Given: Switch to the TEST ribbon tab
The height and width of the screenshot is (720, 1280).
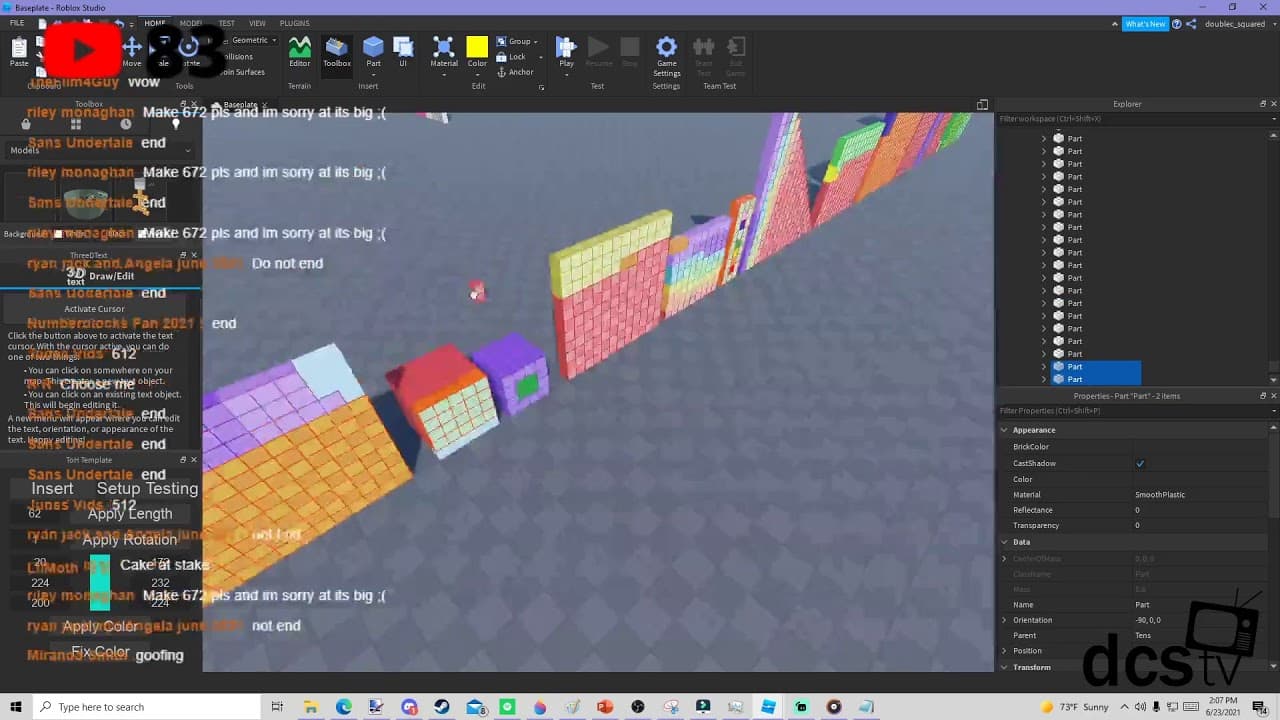Looking at the screenshot, I should 227,23.
